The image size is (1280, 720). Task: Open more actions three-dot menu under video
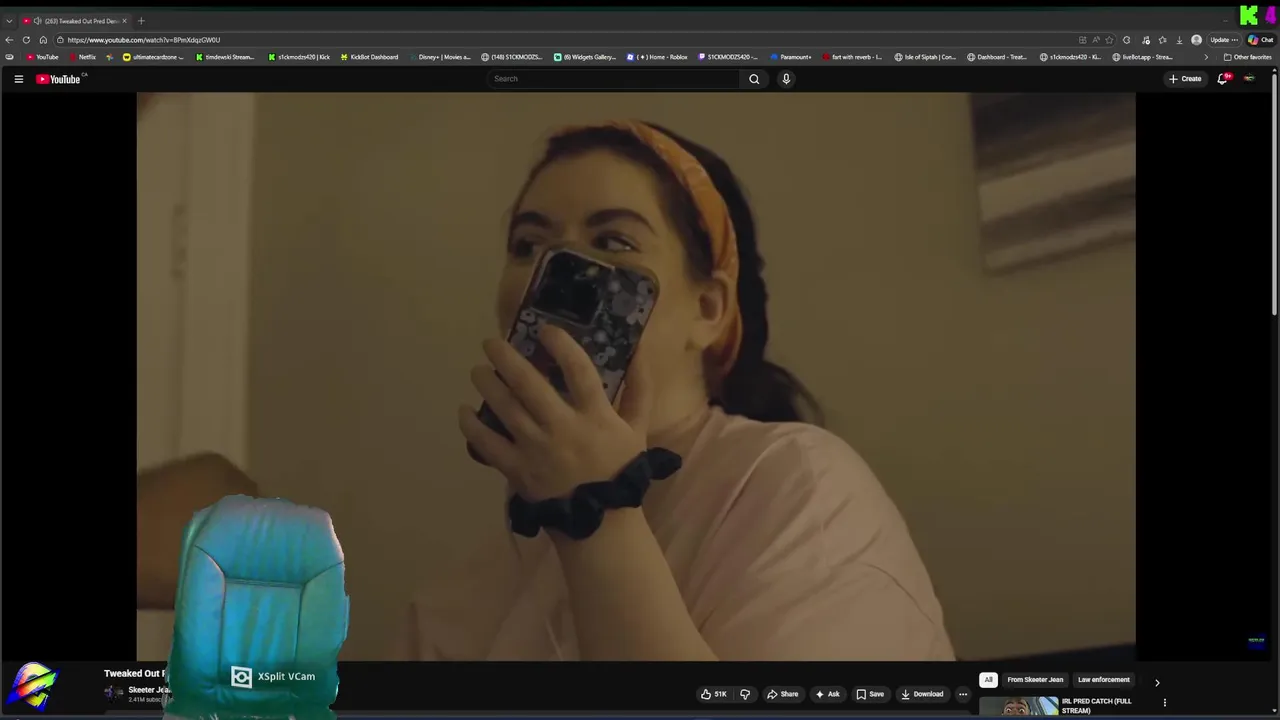pos(963,694)
